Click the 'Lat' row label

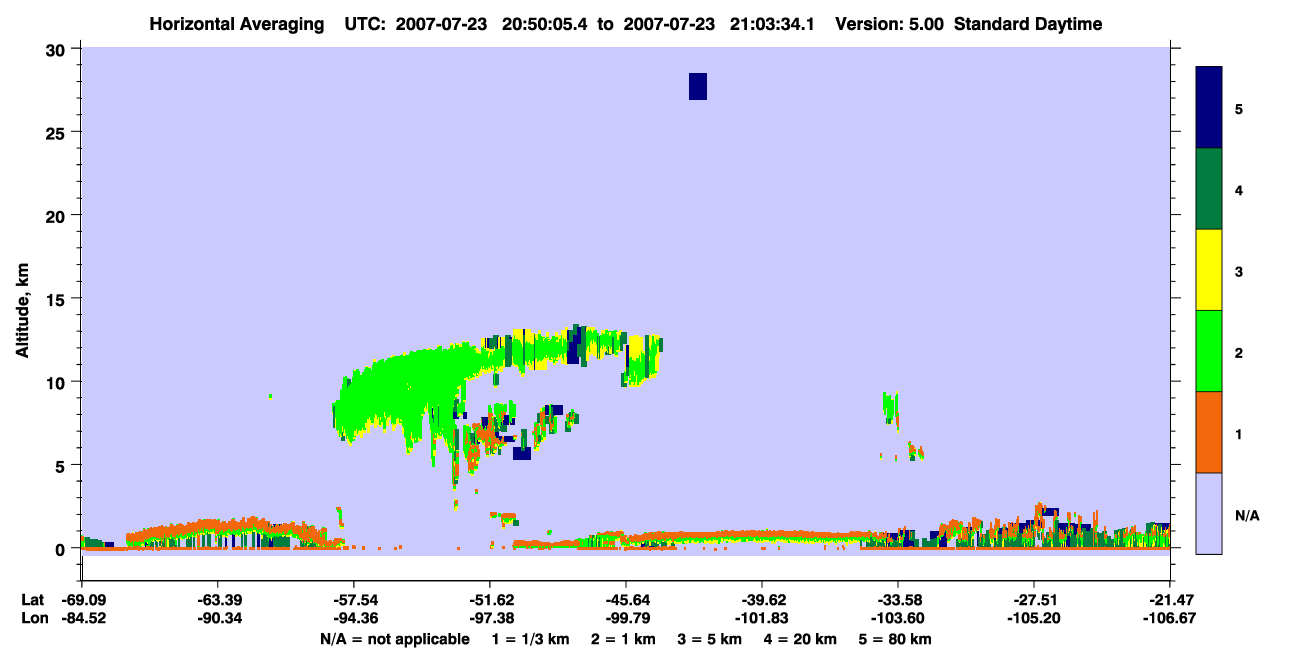32,600
